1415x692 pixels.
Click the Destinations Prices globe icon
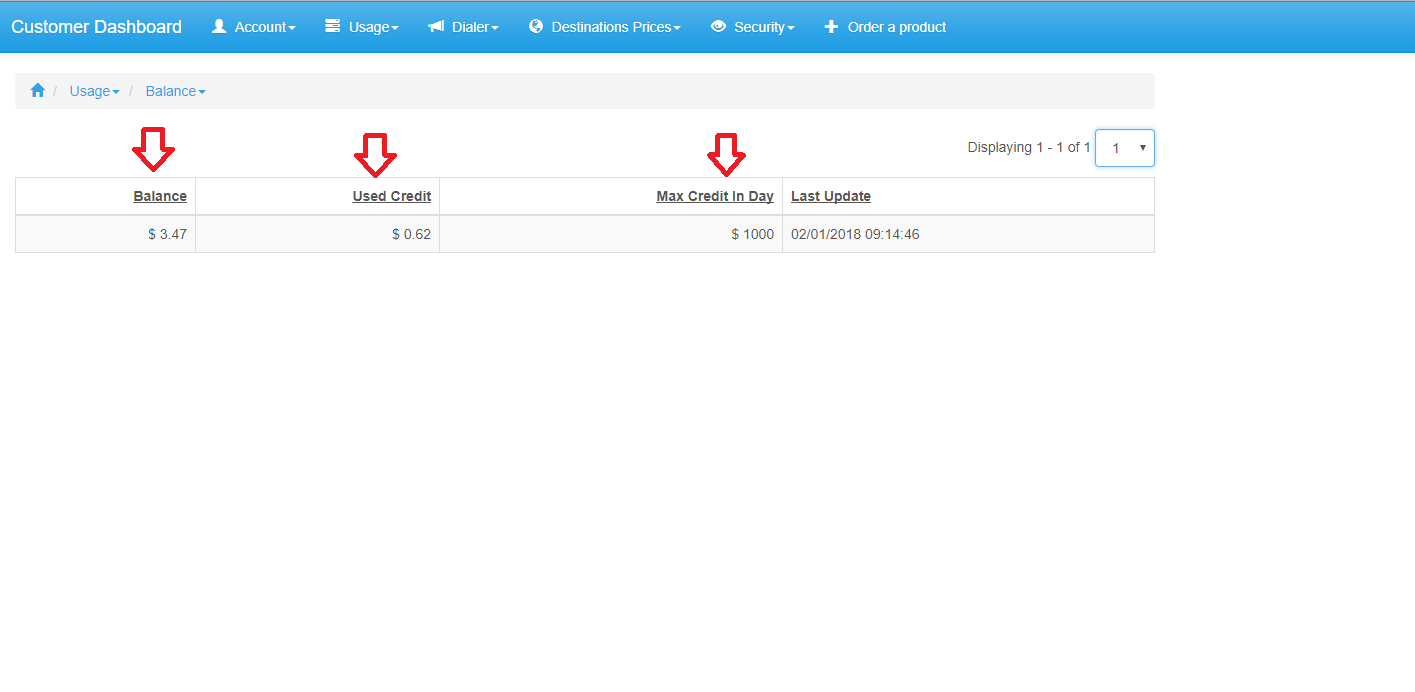(x=536, y=27)
